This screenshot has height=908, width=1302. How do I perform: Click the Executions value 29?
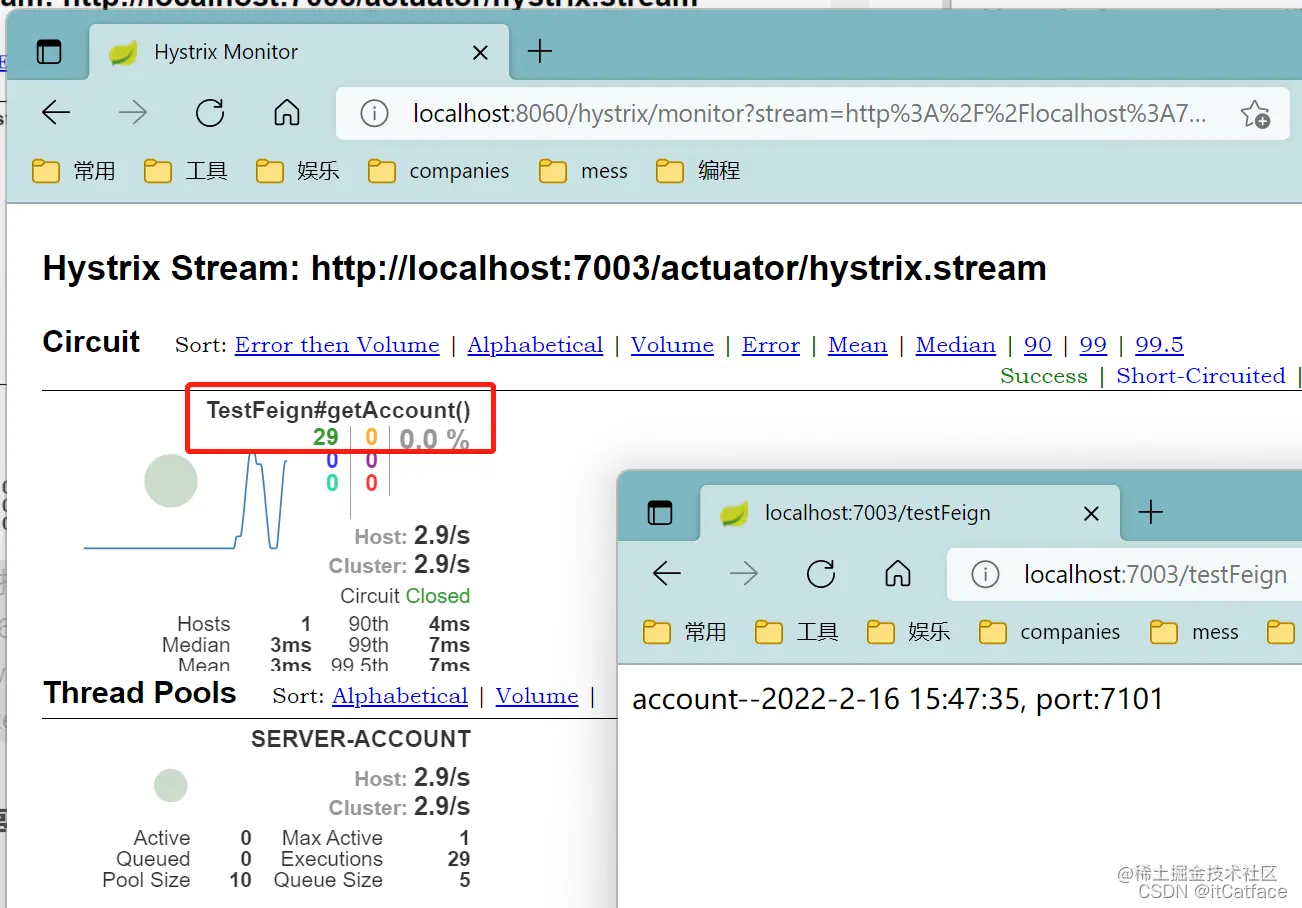coord(459,859)
